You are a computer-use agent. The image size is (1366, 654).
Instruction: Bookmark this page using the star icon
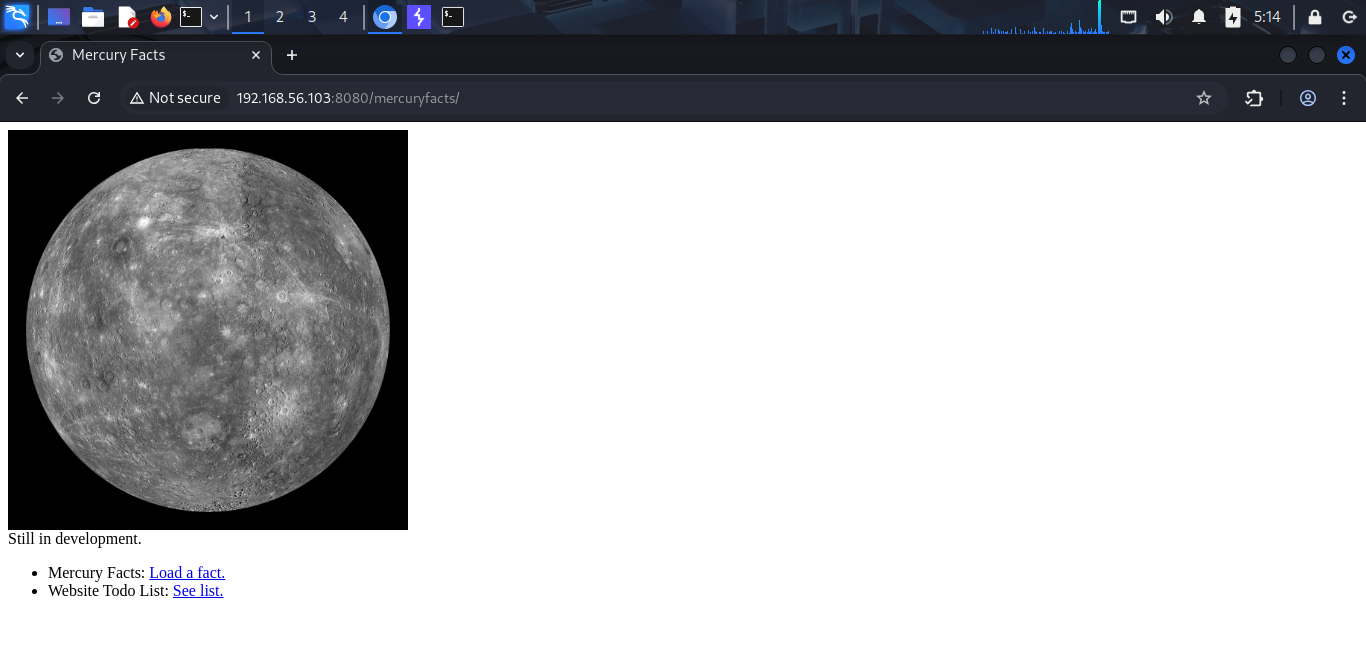click(x=1204, y=97)
